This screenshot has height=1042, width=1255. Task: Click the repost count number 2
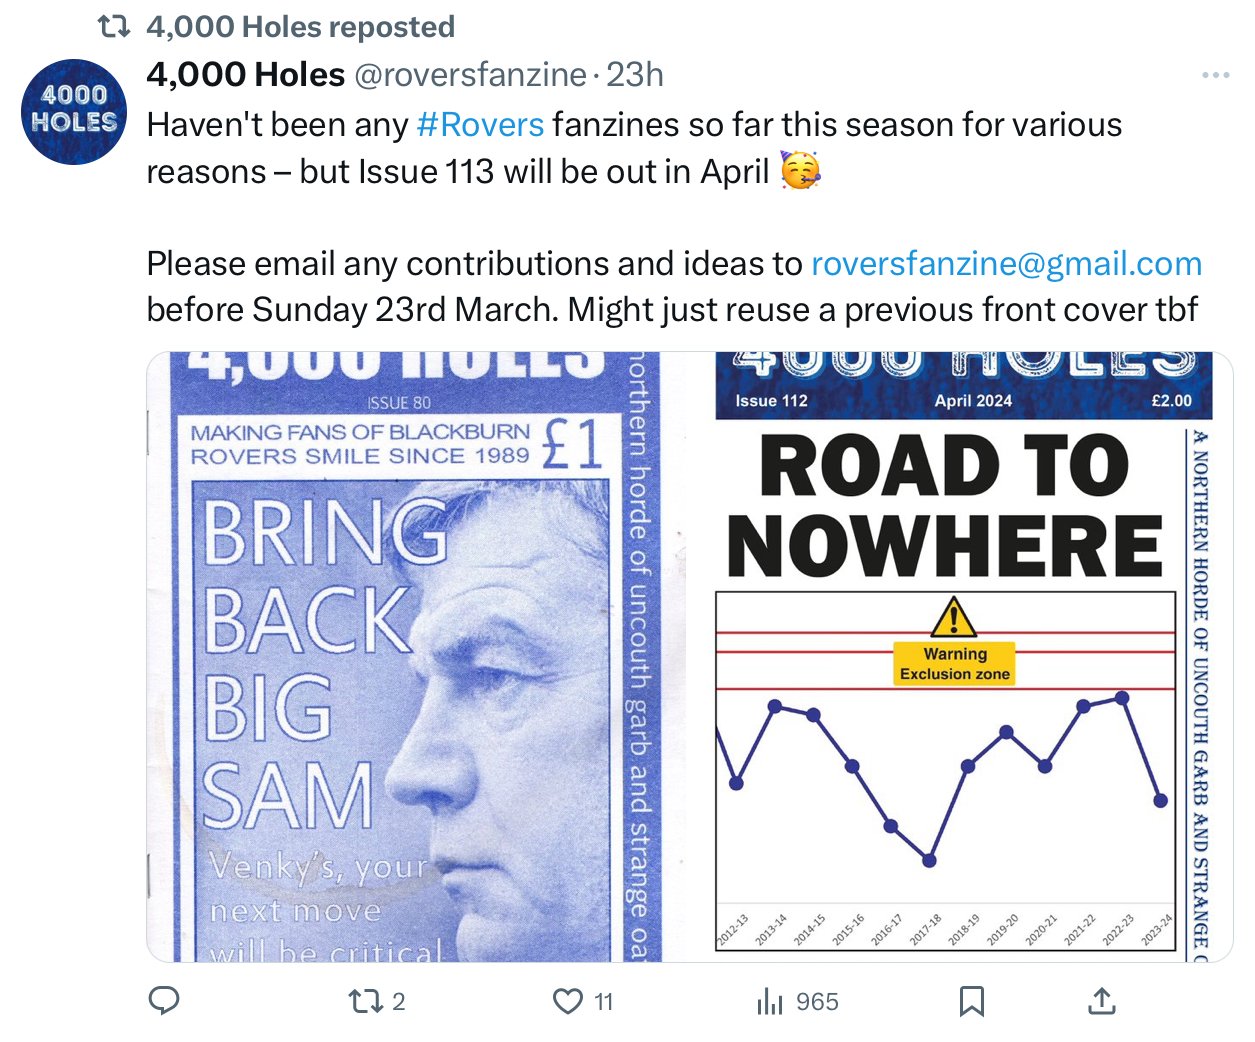(399, 1002)
